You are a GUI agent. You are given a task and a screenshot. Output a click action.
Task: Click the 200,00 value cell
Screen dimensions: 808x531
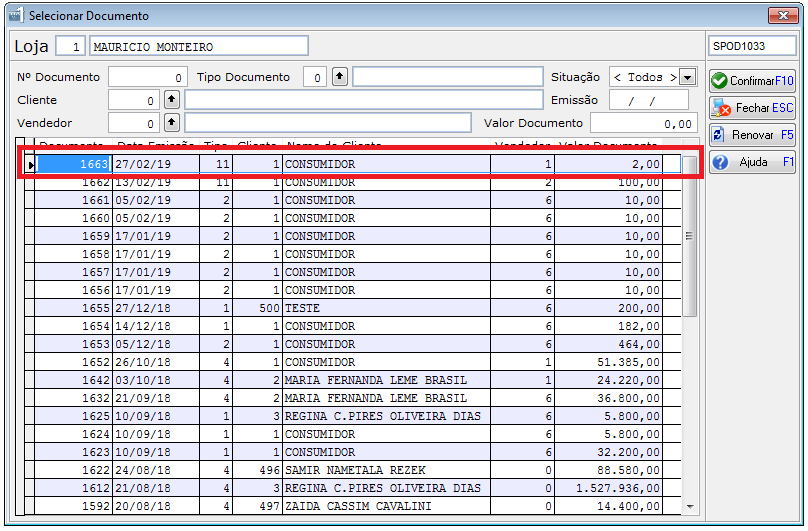point(609,308)
